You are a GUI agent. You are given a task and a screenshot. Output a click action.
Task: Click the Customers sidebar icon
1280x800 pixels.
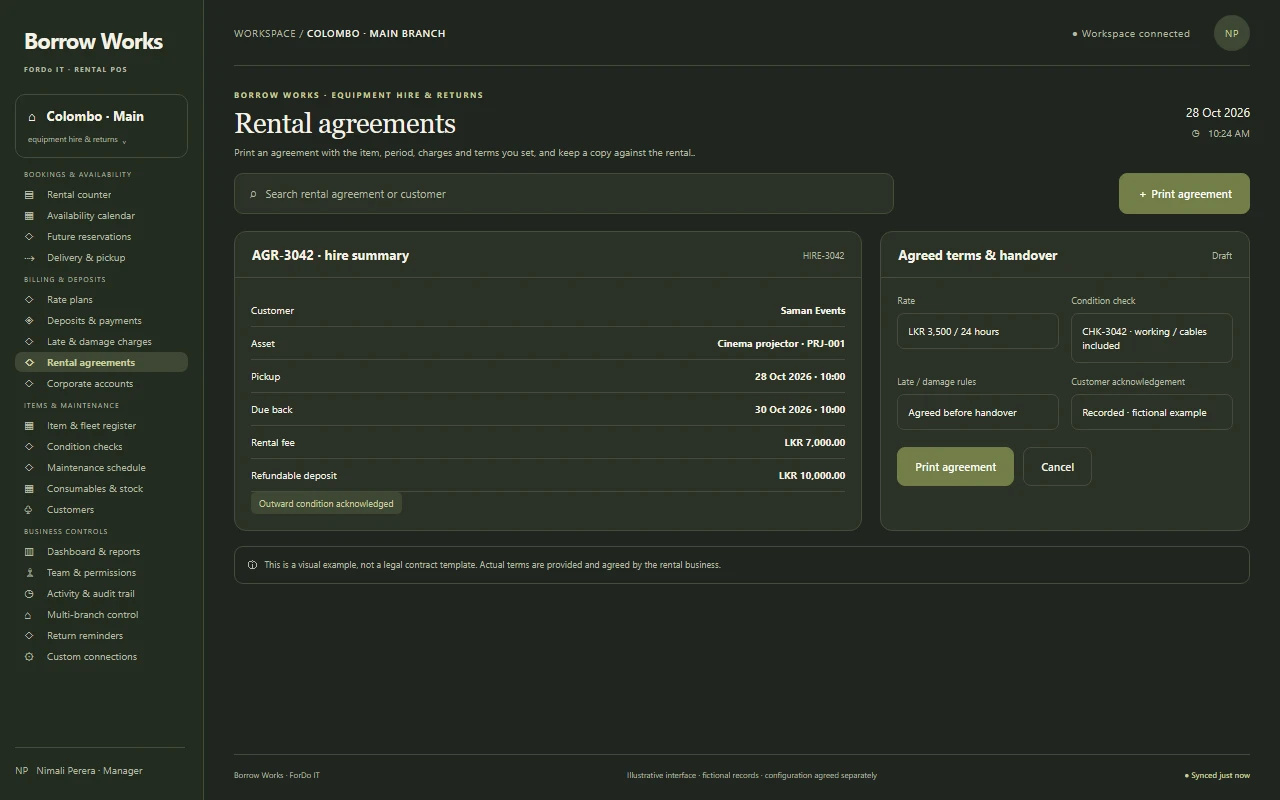click(x=29, y=510)
